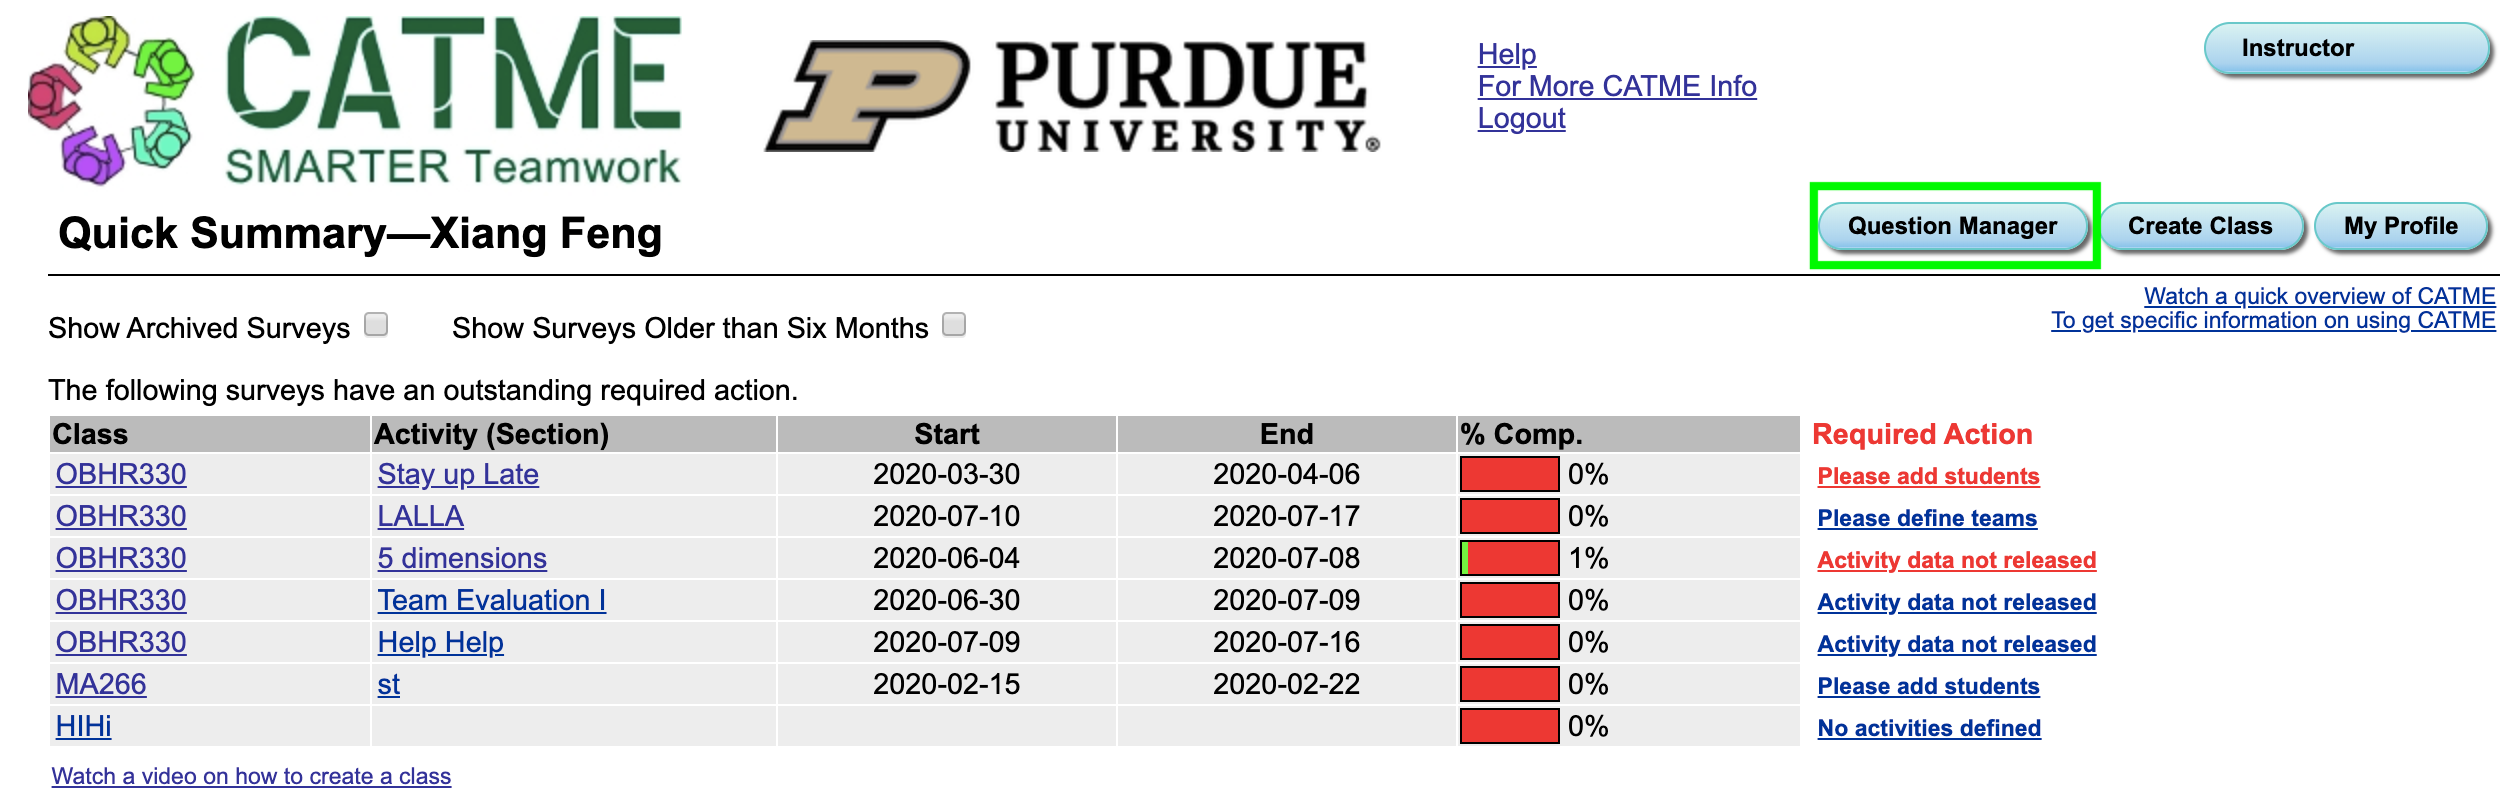Log out using the Logout link

pos(1521,119)
